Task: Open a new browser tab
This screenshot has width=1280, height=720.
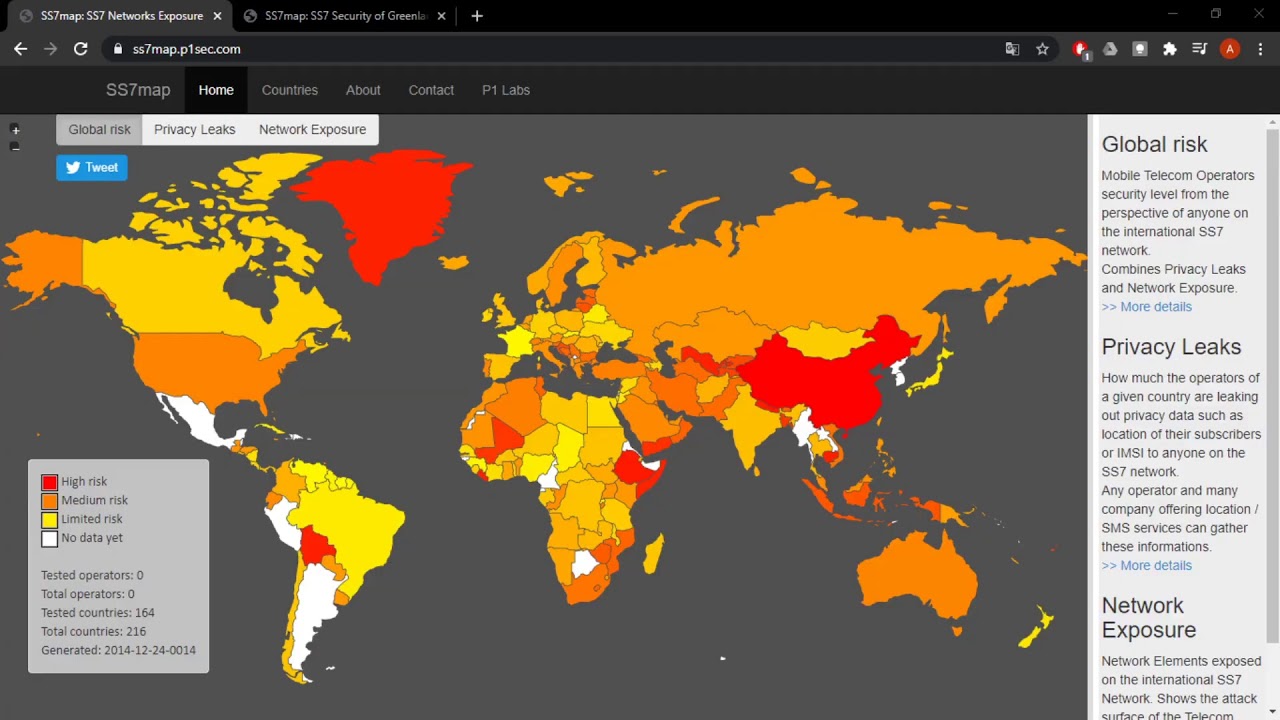Action: coord(477,16)
